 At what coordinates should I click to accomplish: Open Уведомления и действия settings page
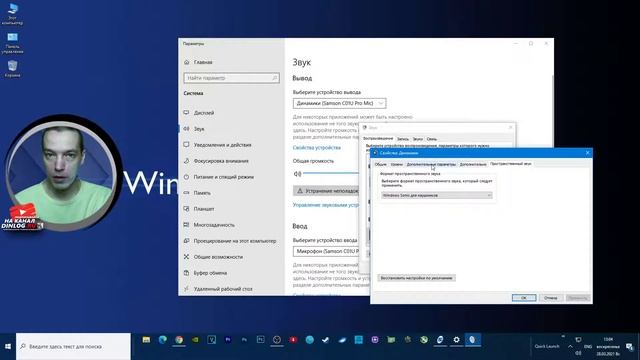point(222,145)
